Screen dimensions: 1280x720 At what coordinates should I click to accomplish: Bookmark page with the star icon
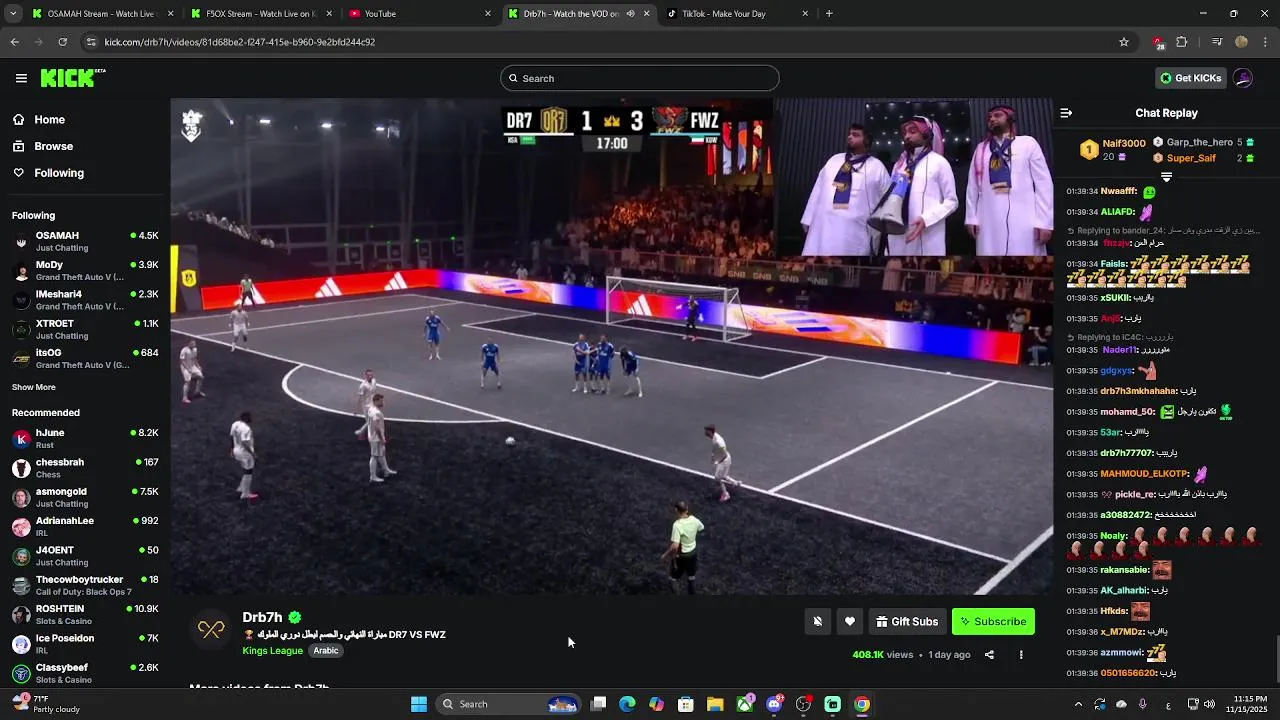point(1124,42)
